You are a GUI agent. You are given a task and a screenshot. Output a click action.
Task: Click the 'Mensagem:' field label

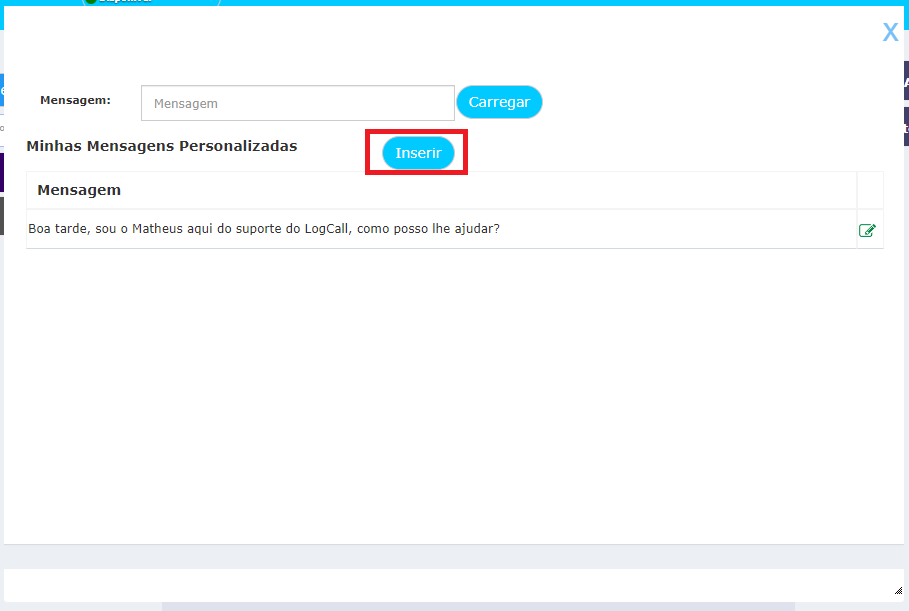pos(75,100)
